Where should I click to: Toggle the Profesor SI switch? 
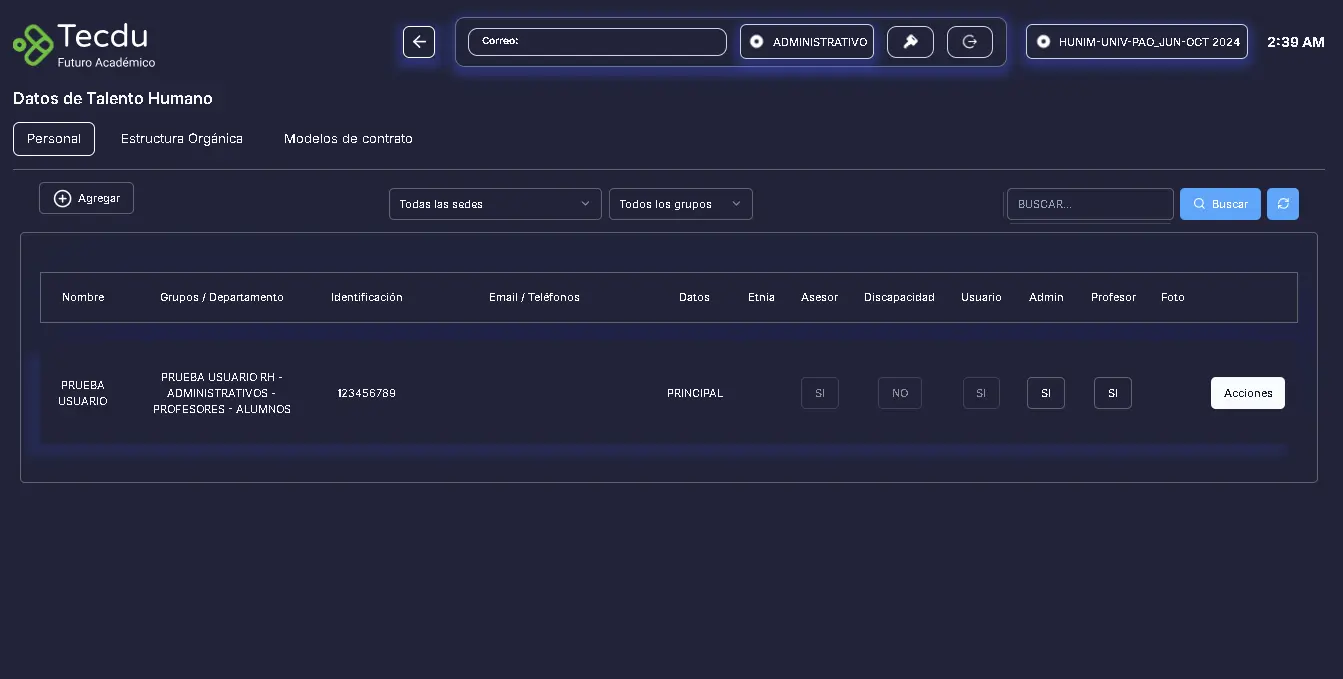point(1112,393)
